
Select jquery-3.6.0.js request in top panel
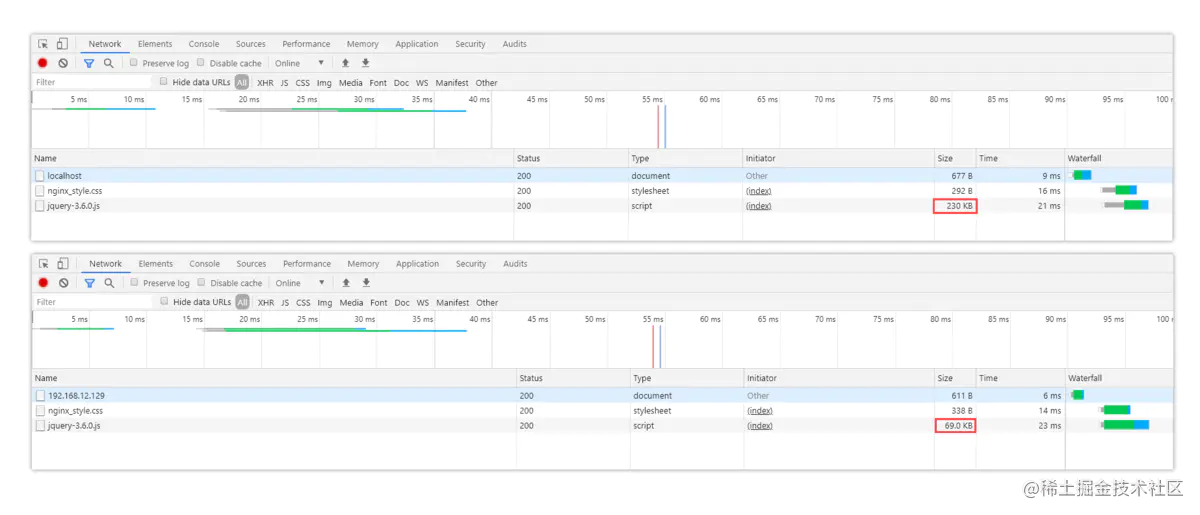(601, 206)
